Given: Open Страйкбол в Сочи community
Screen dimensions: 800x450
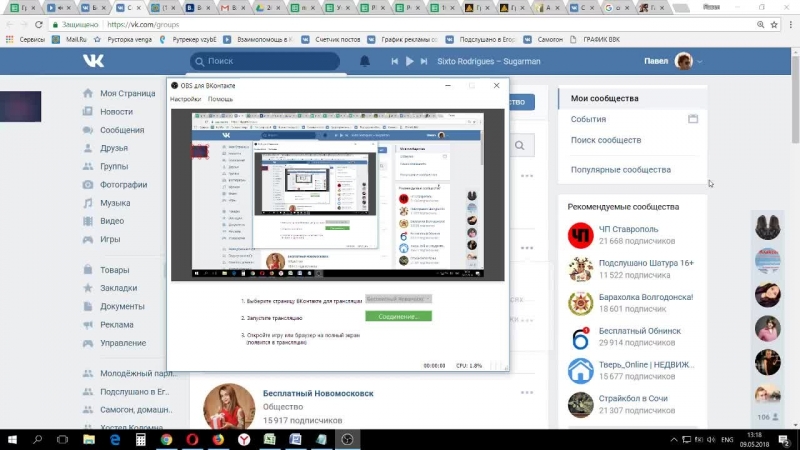Looking at the screenshot, I should (x=633, y=398).
